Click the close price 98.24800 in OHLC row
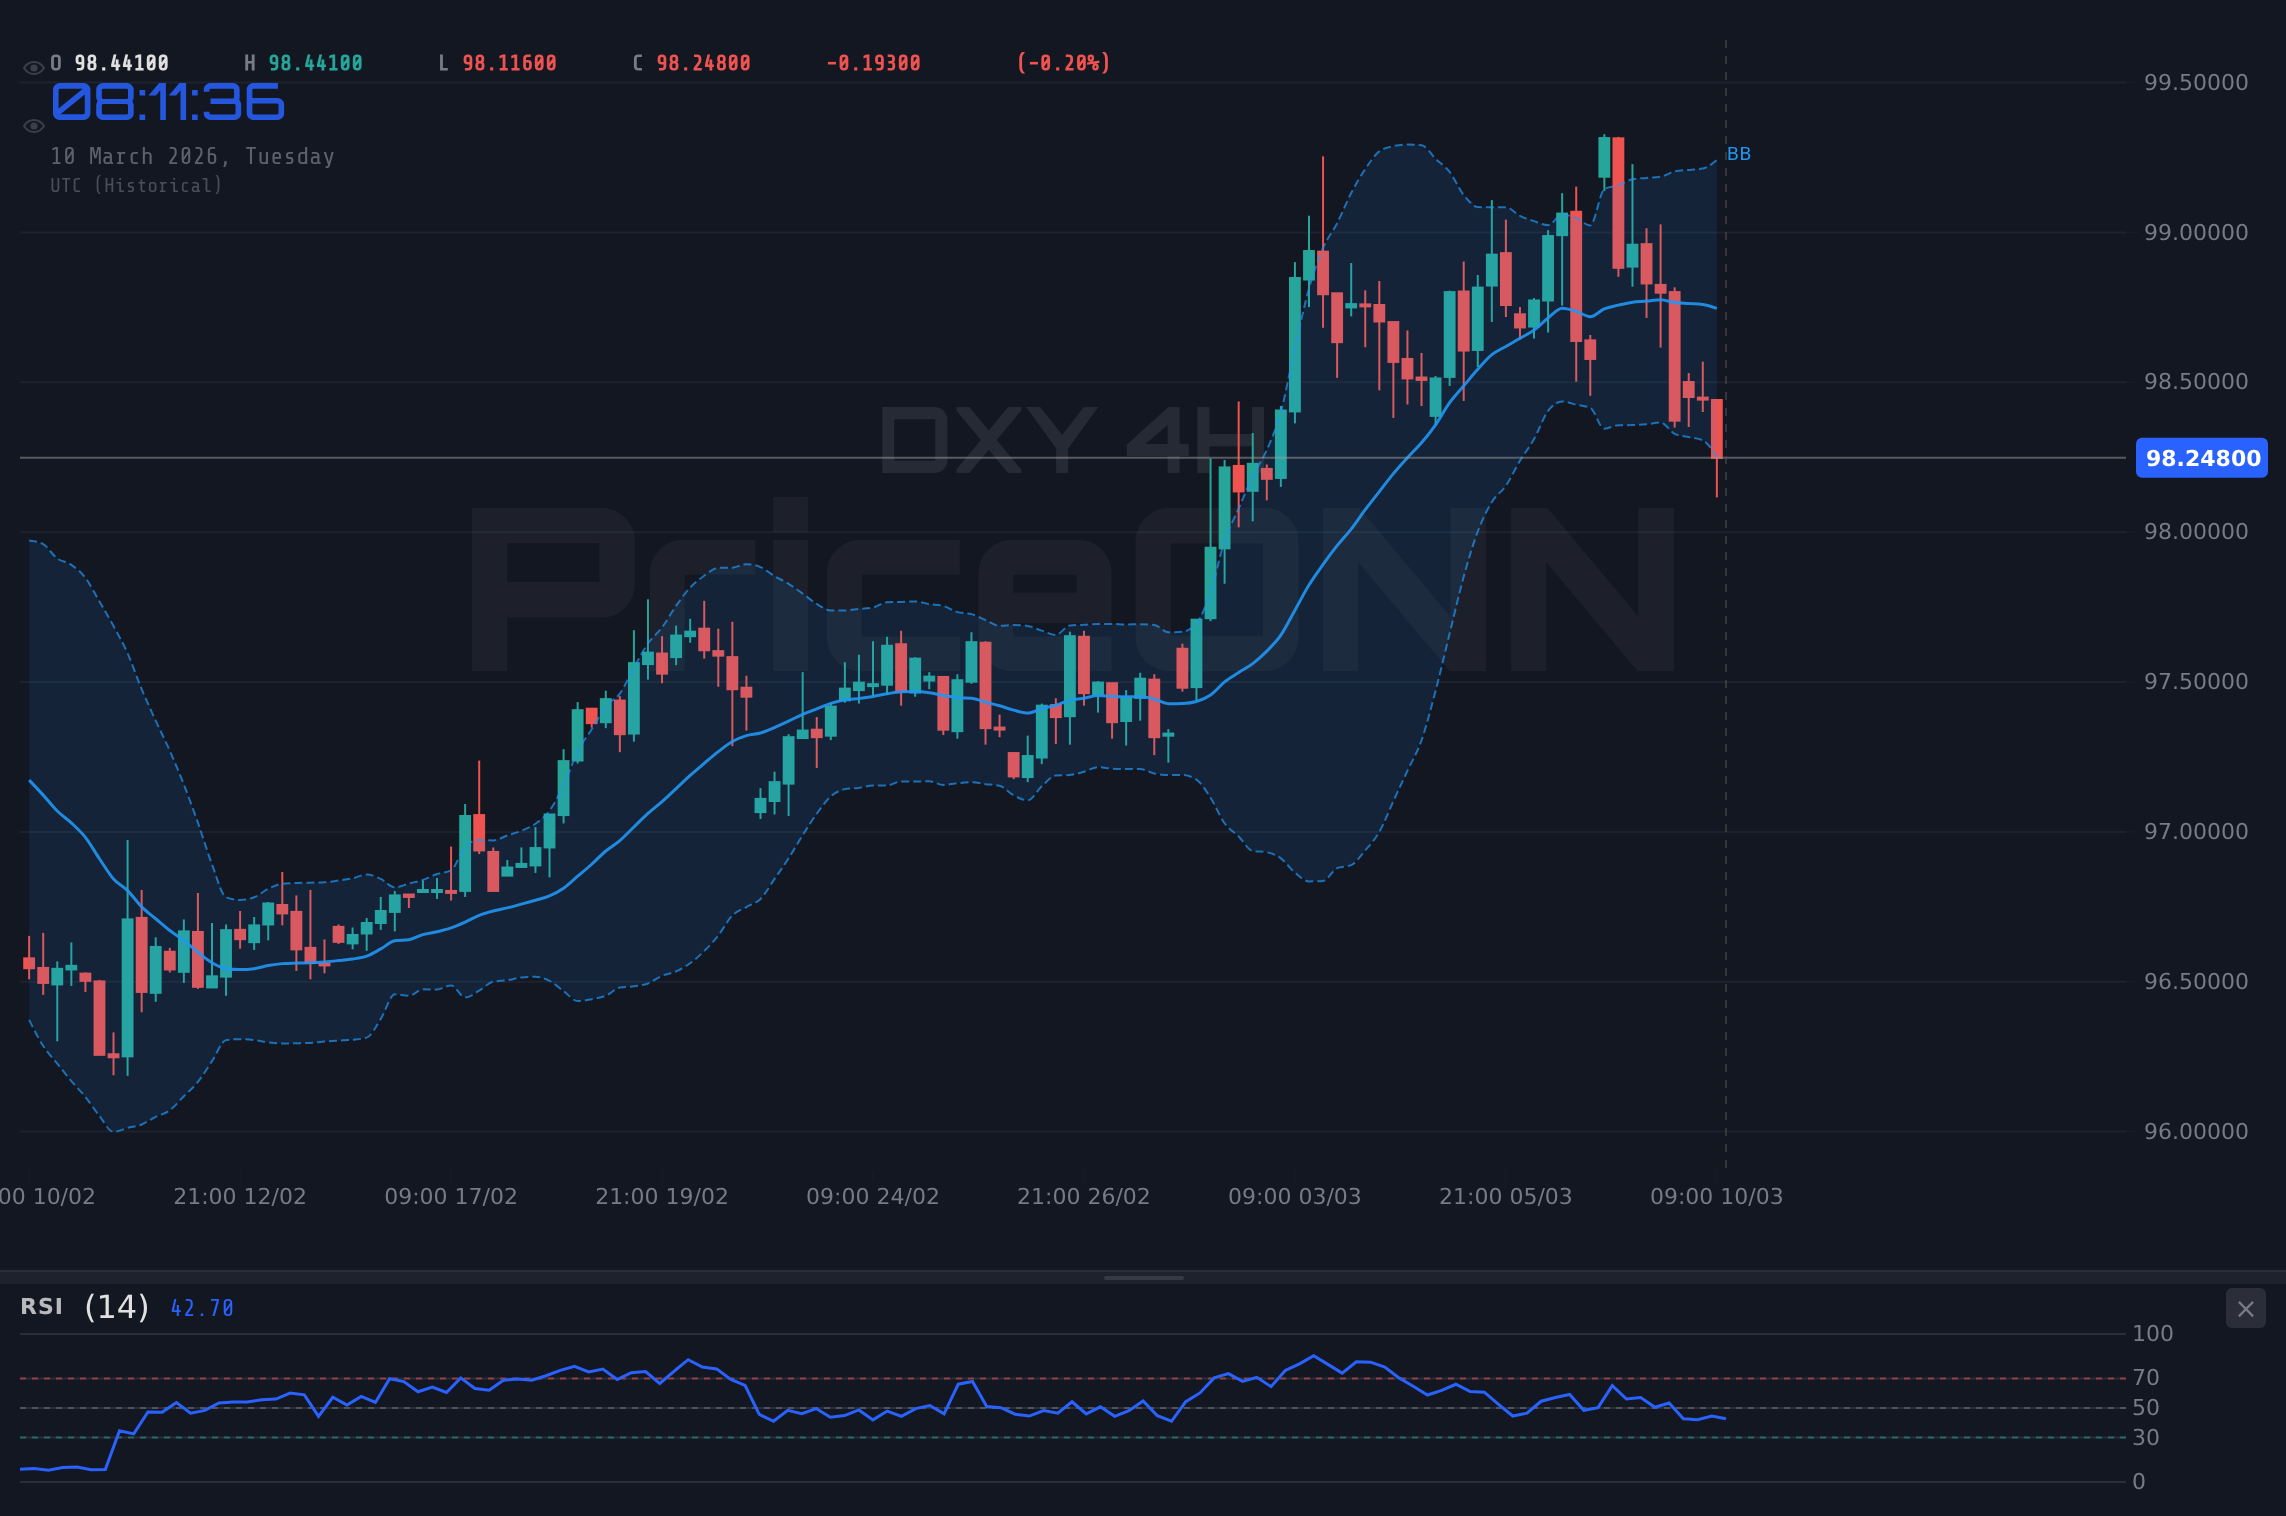 (703, 63)
